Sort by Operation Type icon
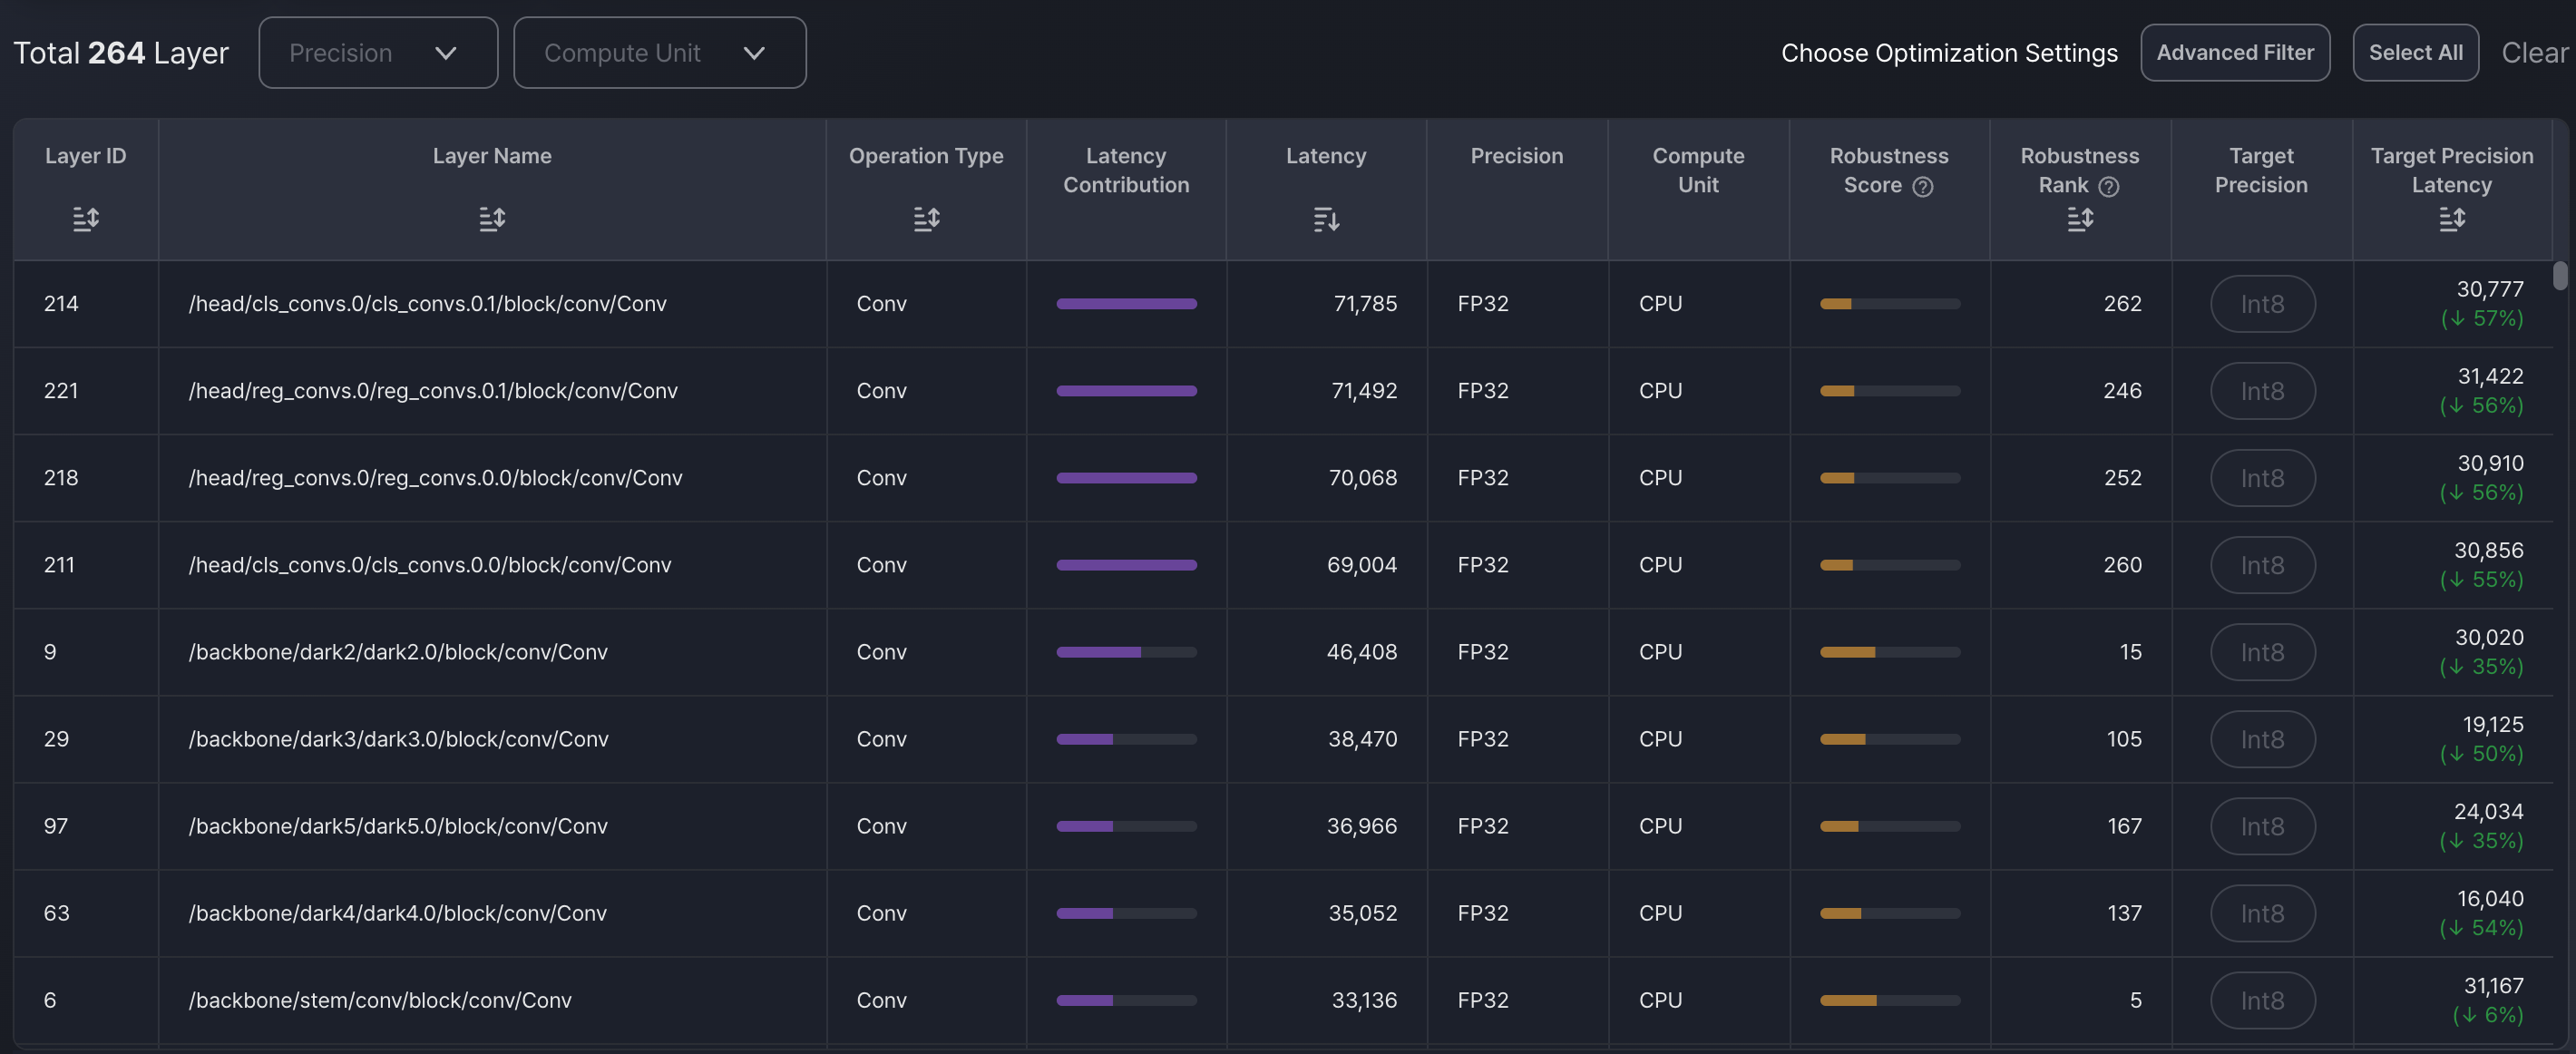The height and width of the screenshot is (1054, 2576). [x=925, y=219]
